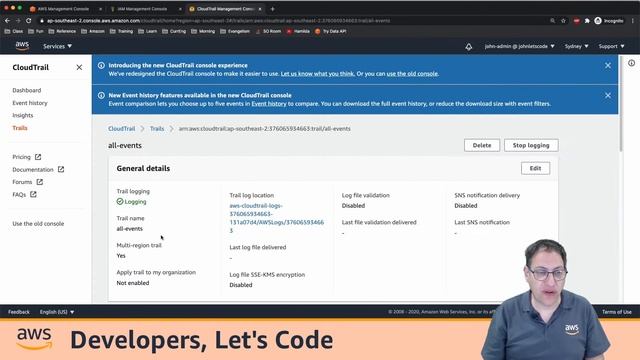Click the AWS logo home icon
This screenshot has height=360, width=640.
[22, 46]
